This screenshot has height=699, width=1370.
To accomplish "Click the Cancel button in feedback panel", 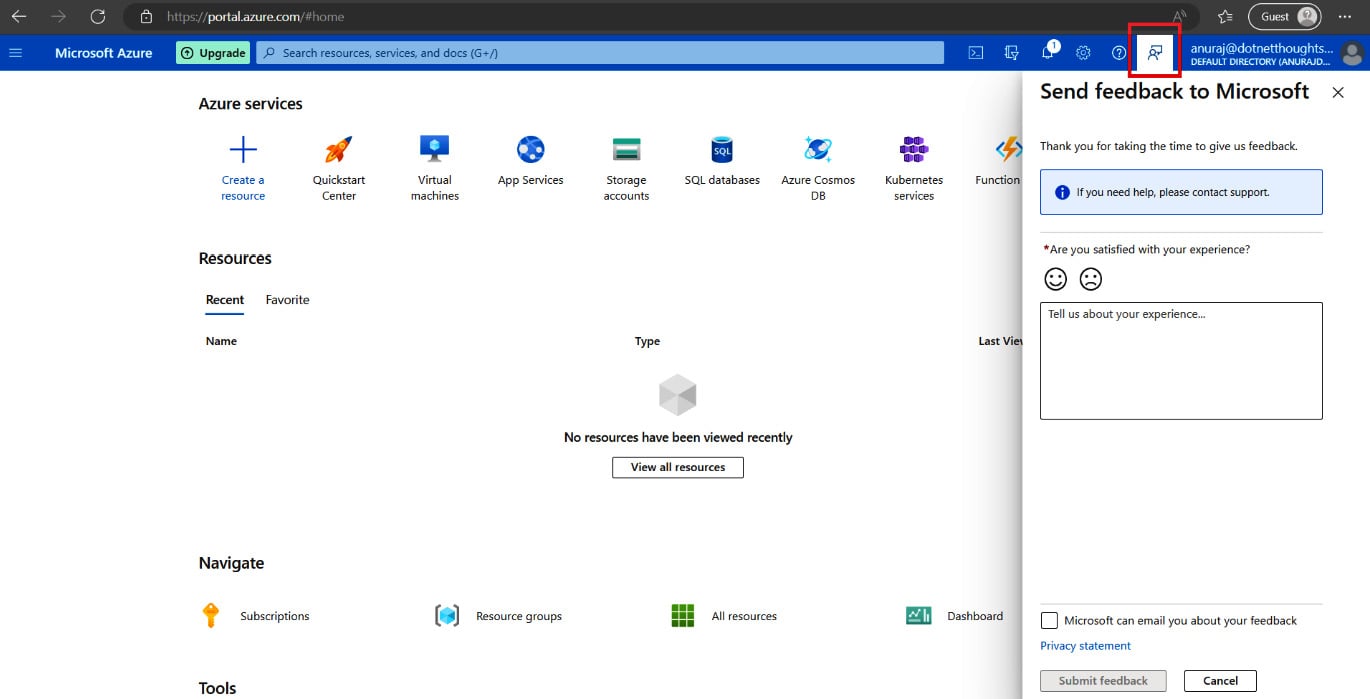I will (1220, 681).
